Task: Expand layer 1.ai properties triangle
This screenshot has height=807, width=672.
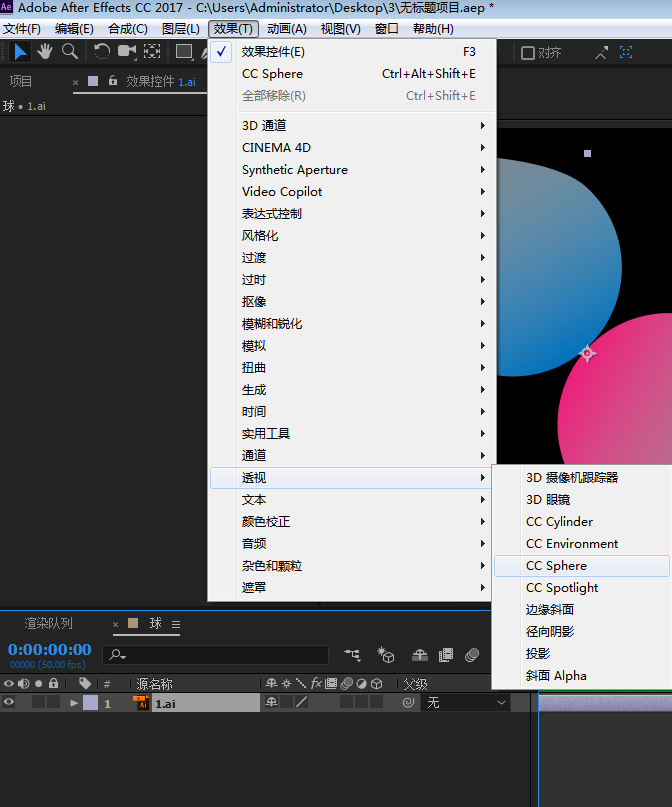Action: coord(74,703)
